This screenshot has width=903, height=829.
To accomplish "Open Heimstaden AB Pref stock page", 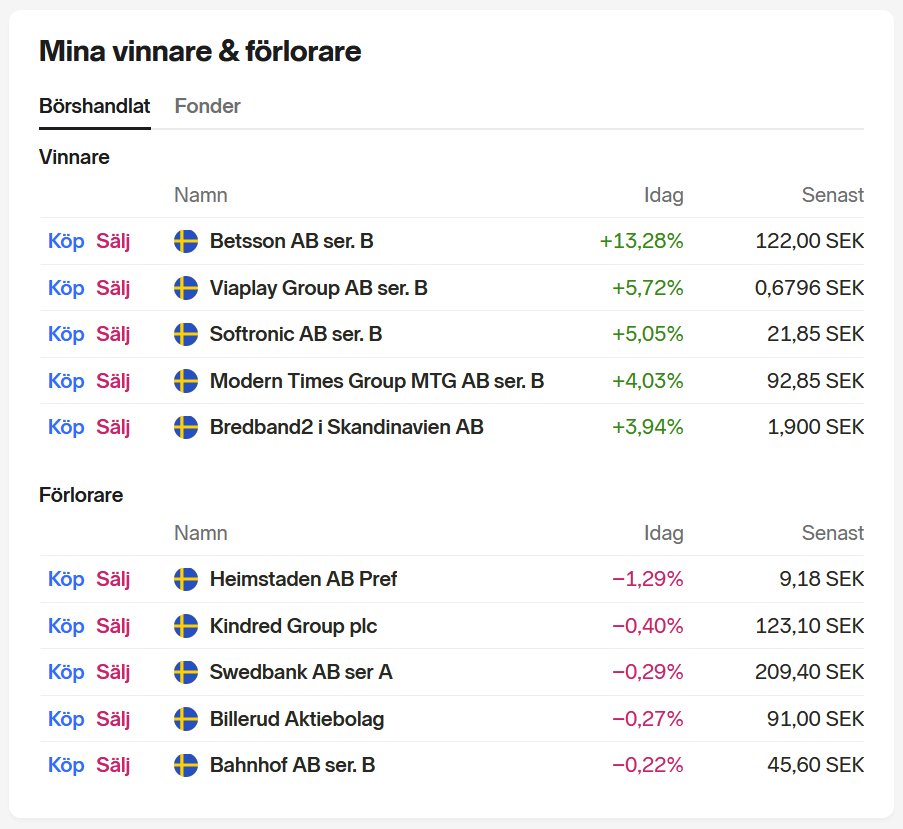I will click(x=303, y=579).
